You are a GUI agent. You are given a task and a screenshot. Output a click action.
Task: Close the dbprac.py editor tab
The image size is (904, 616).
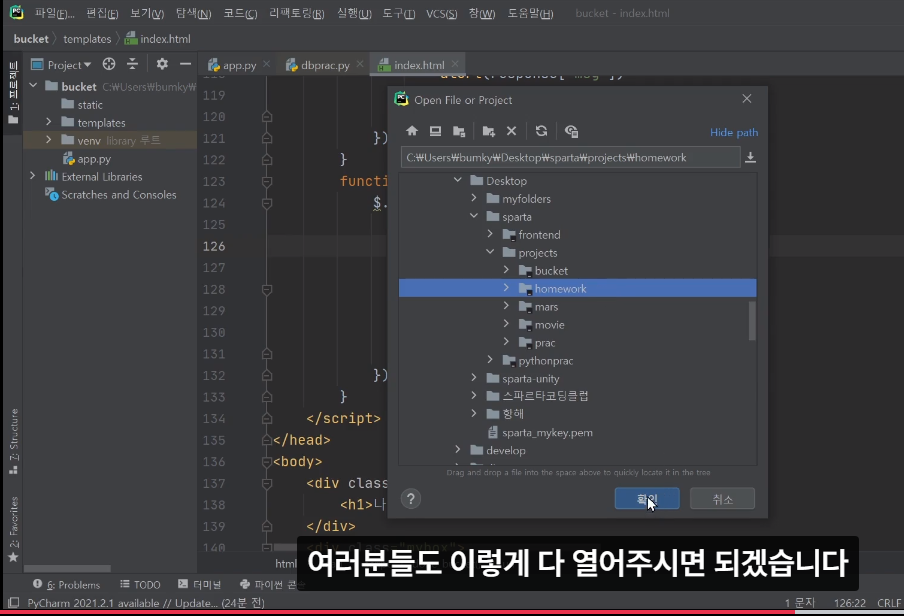pos(360,64)
